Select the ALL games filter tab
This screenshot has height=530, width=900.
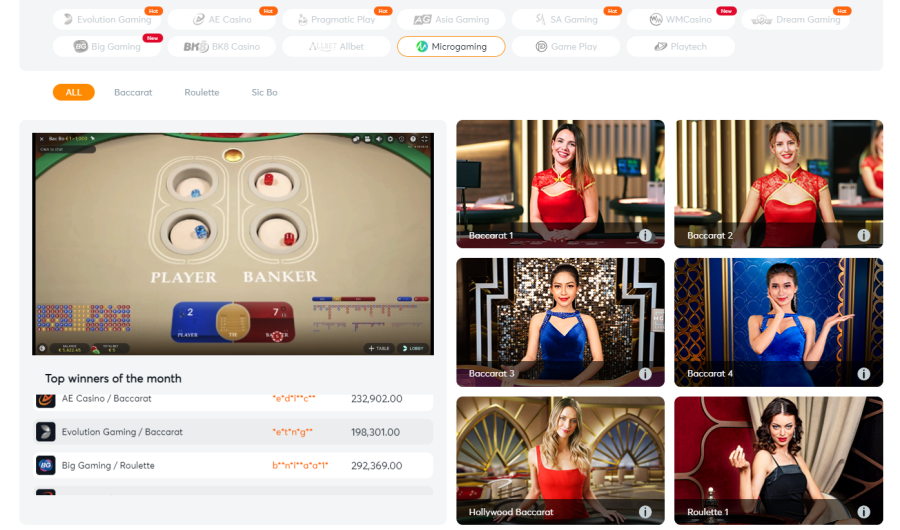click(x=73, y=92)
